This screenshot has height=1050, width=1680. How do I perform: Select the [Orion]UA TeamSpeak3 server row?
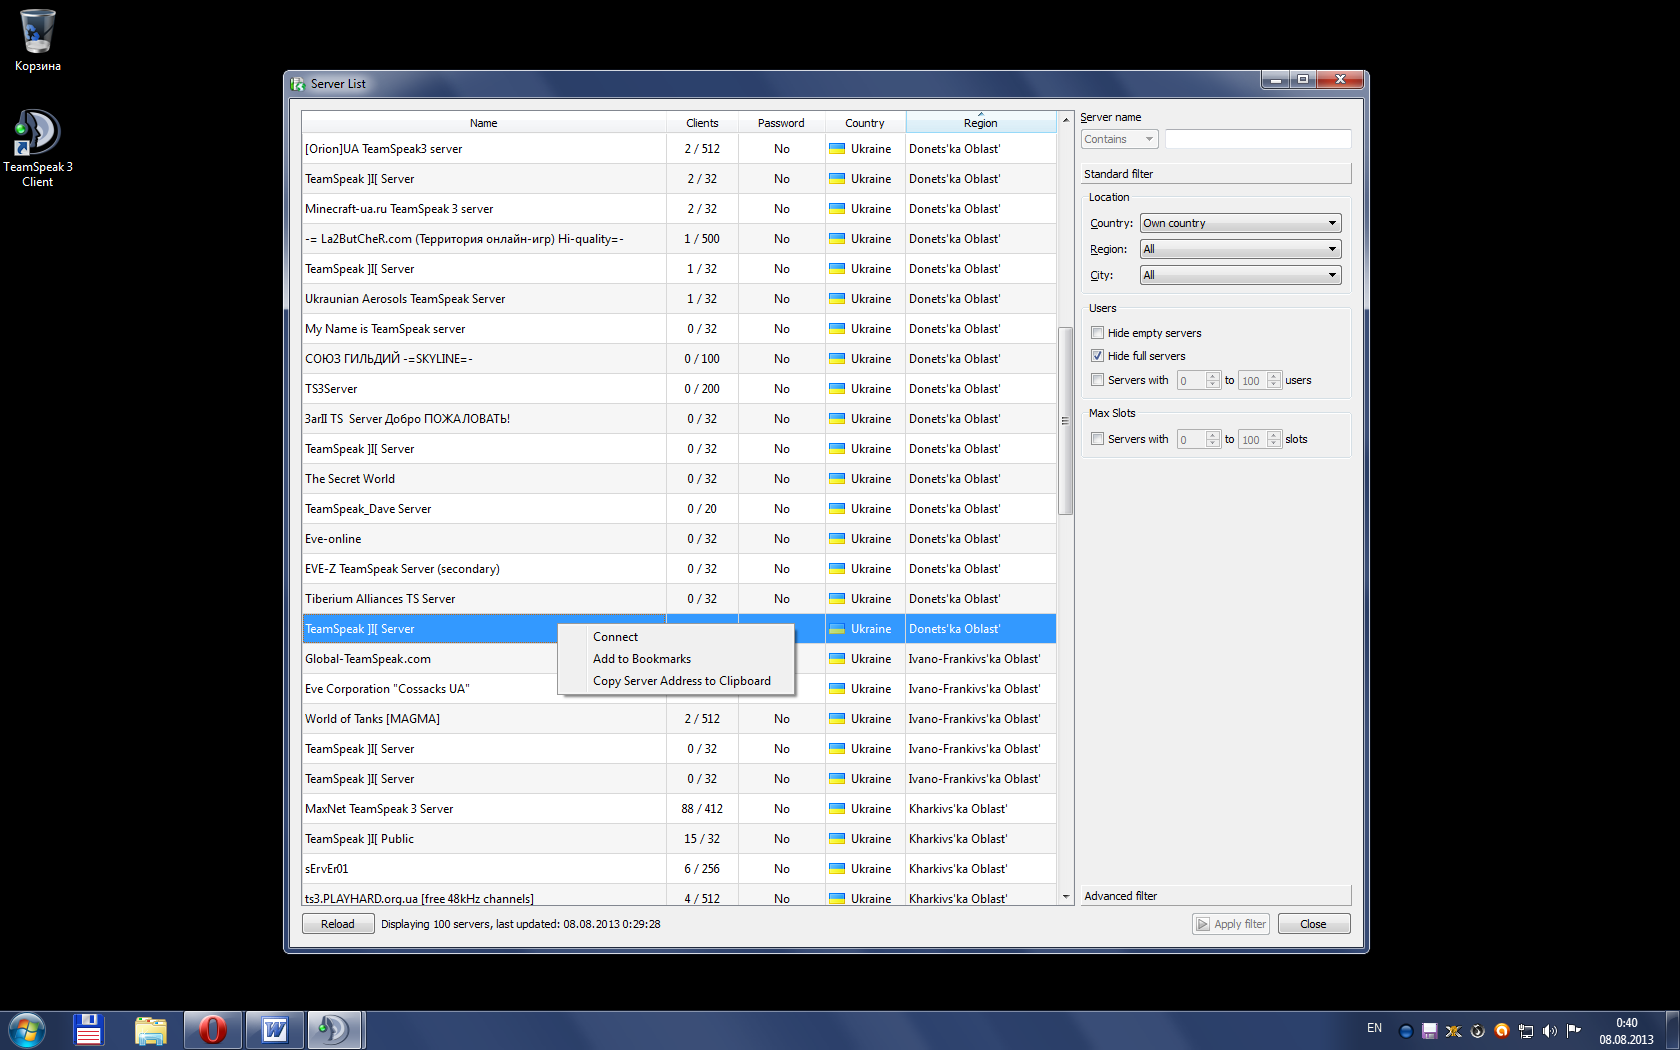[679, 149]
